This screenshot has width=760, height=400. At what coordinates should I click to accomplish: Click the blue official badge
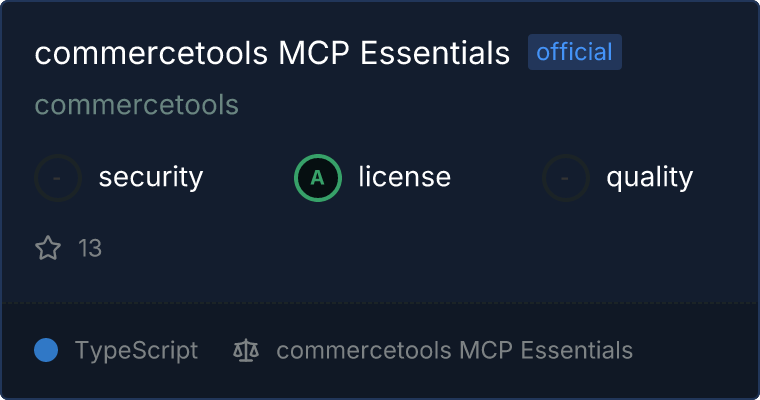(x=575, y=52)
